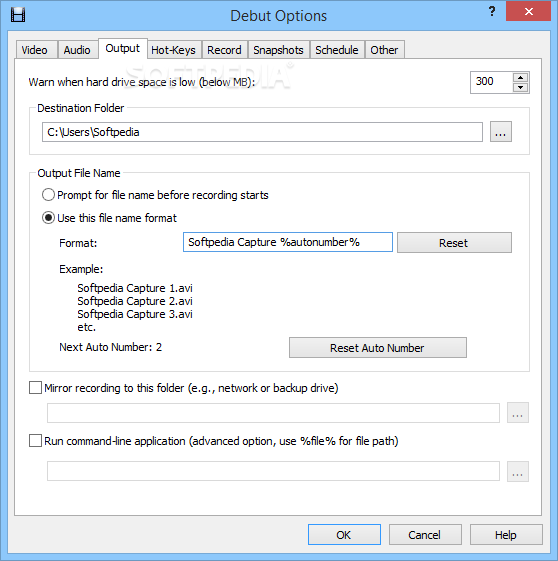The height and width of the screenshot is (561, 558).
Task: Click example text 'Softpedia Capture 3.avi'
Action: pos(135,314)
